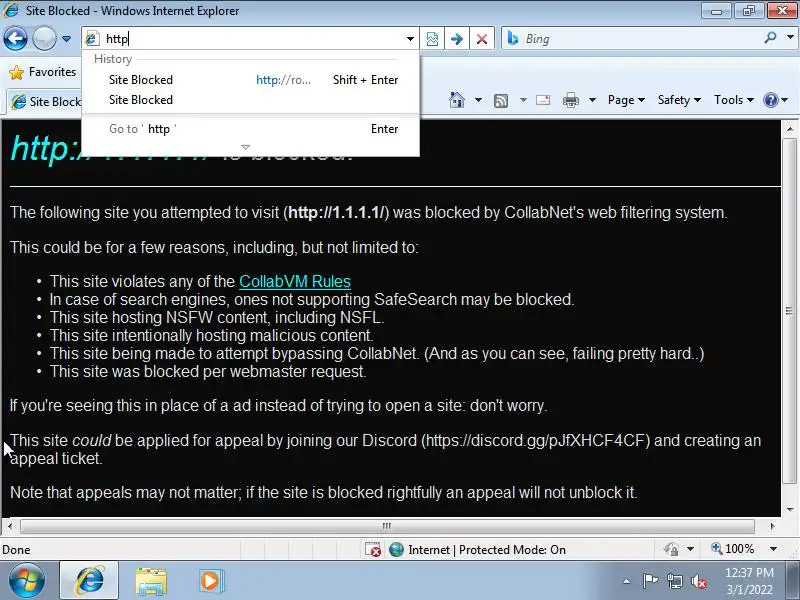Restore down the Internet Explorer window
Viewport: 800px width, 600px height.
[x=748, y=11]
